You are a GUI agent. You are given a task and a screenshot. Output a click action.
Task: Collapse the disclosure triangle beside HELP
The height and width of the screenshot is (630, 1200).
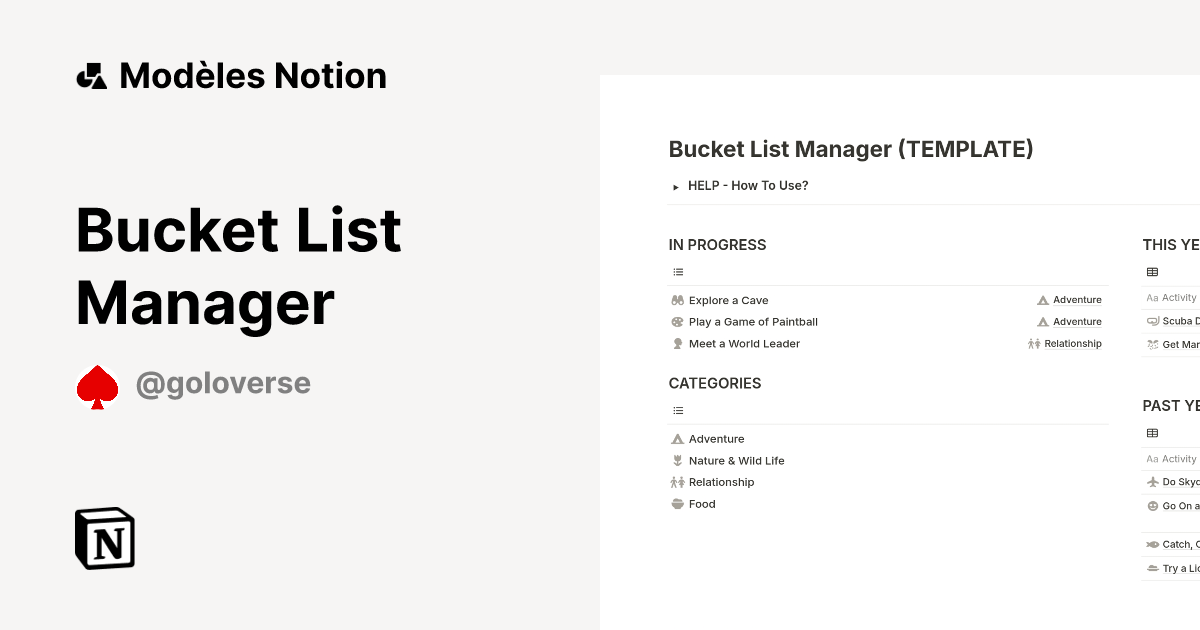tap(676, 186)
